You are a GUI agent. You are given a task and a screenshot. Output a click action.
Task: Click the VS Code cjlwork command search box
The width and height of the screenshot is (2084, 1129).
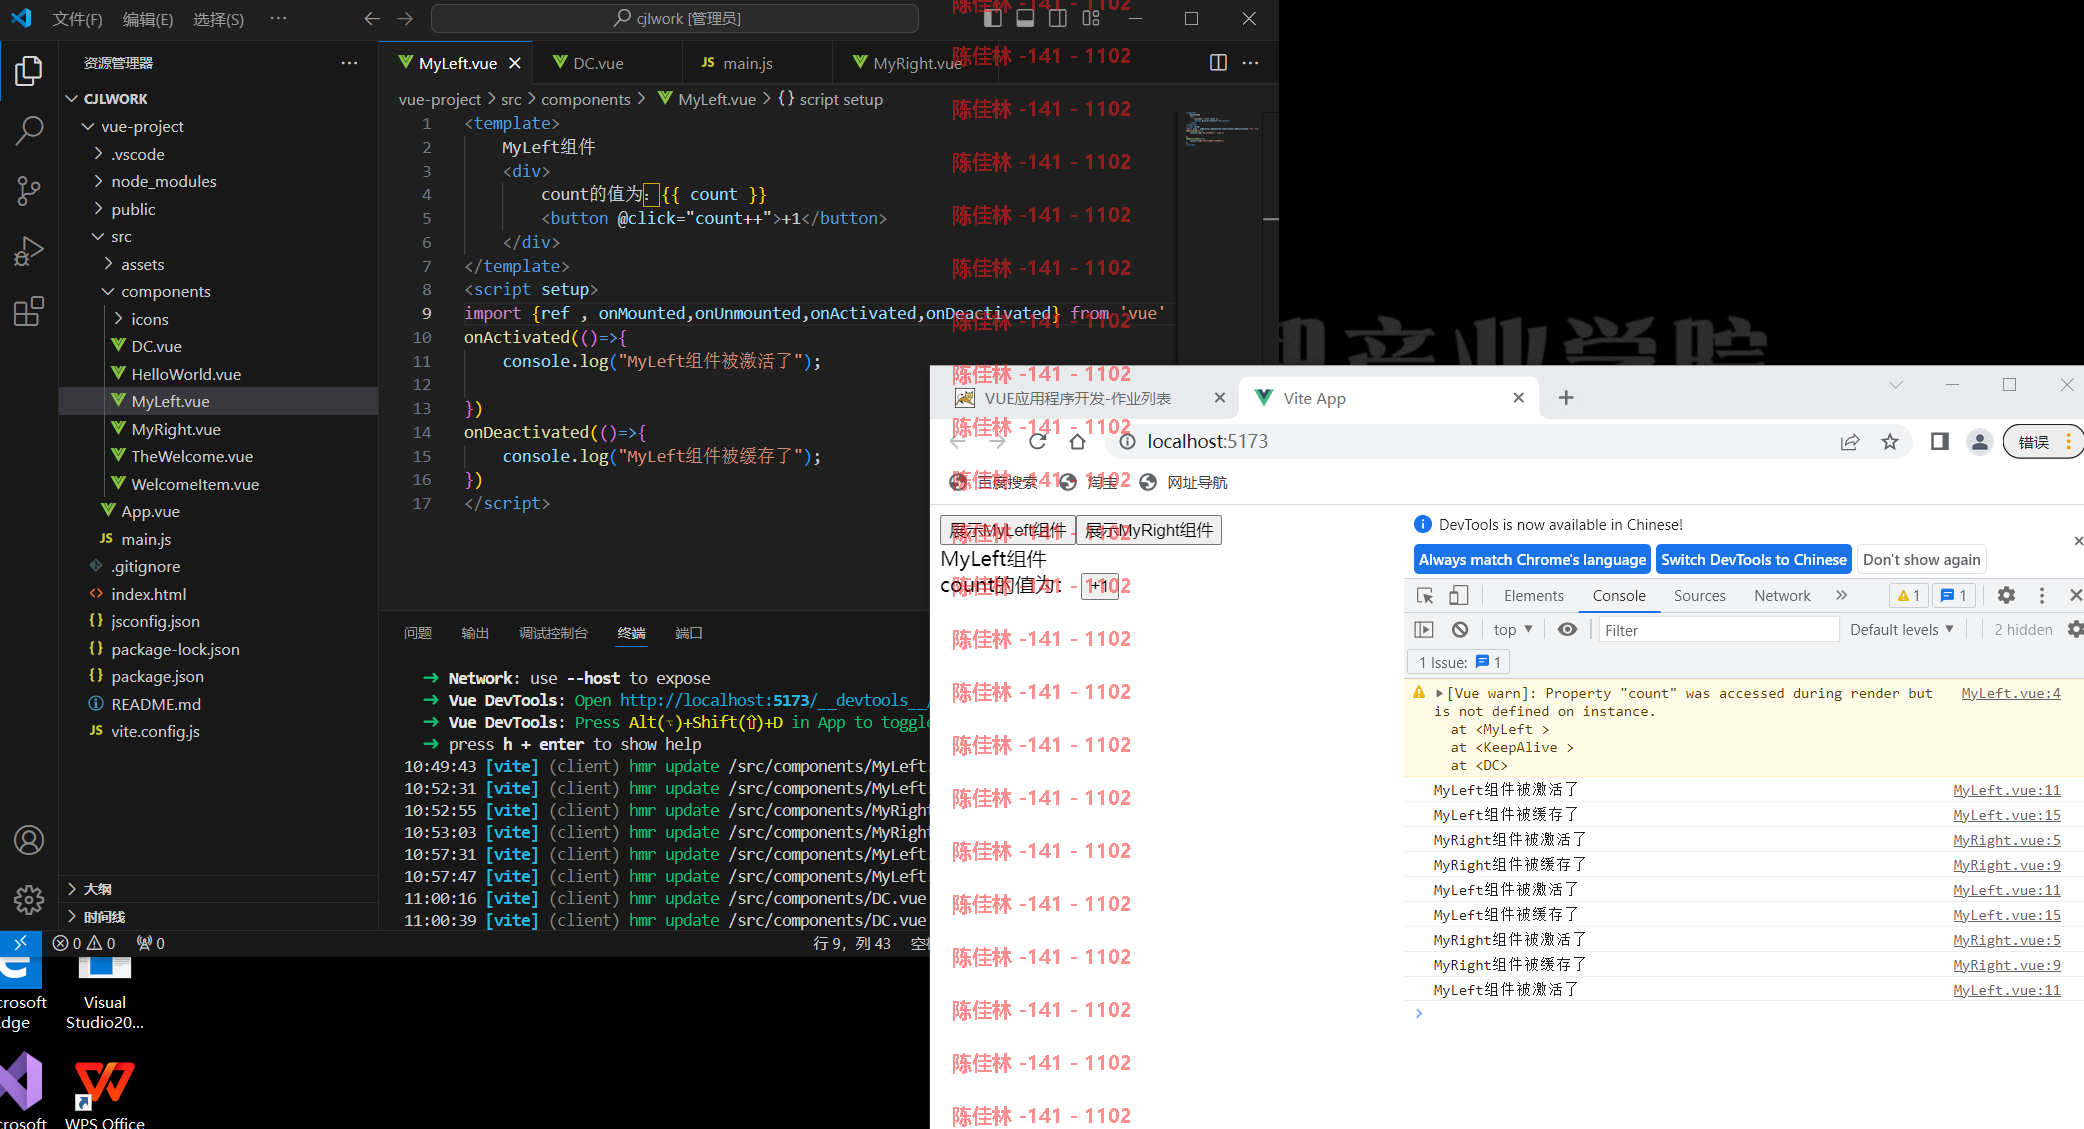(675, 19)
